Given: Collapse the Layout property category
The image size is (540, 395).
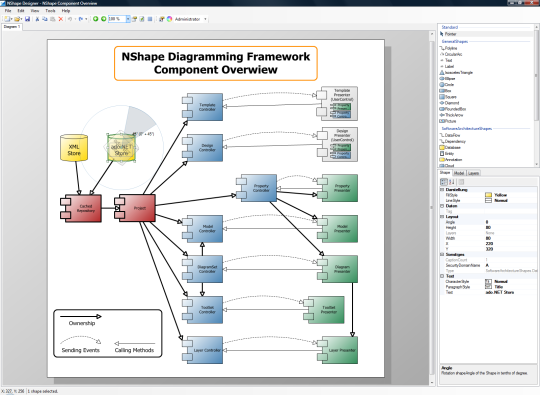Looking at the screenshot, I should click(442, 217).
